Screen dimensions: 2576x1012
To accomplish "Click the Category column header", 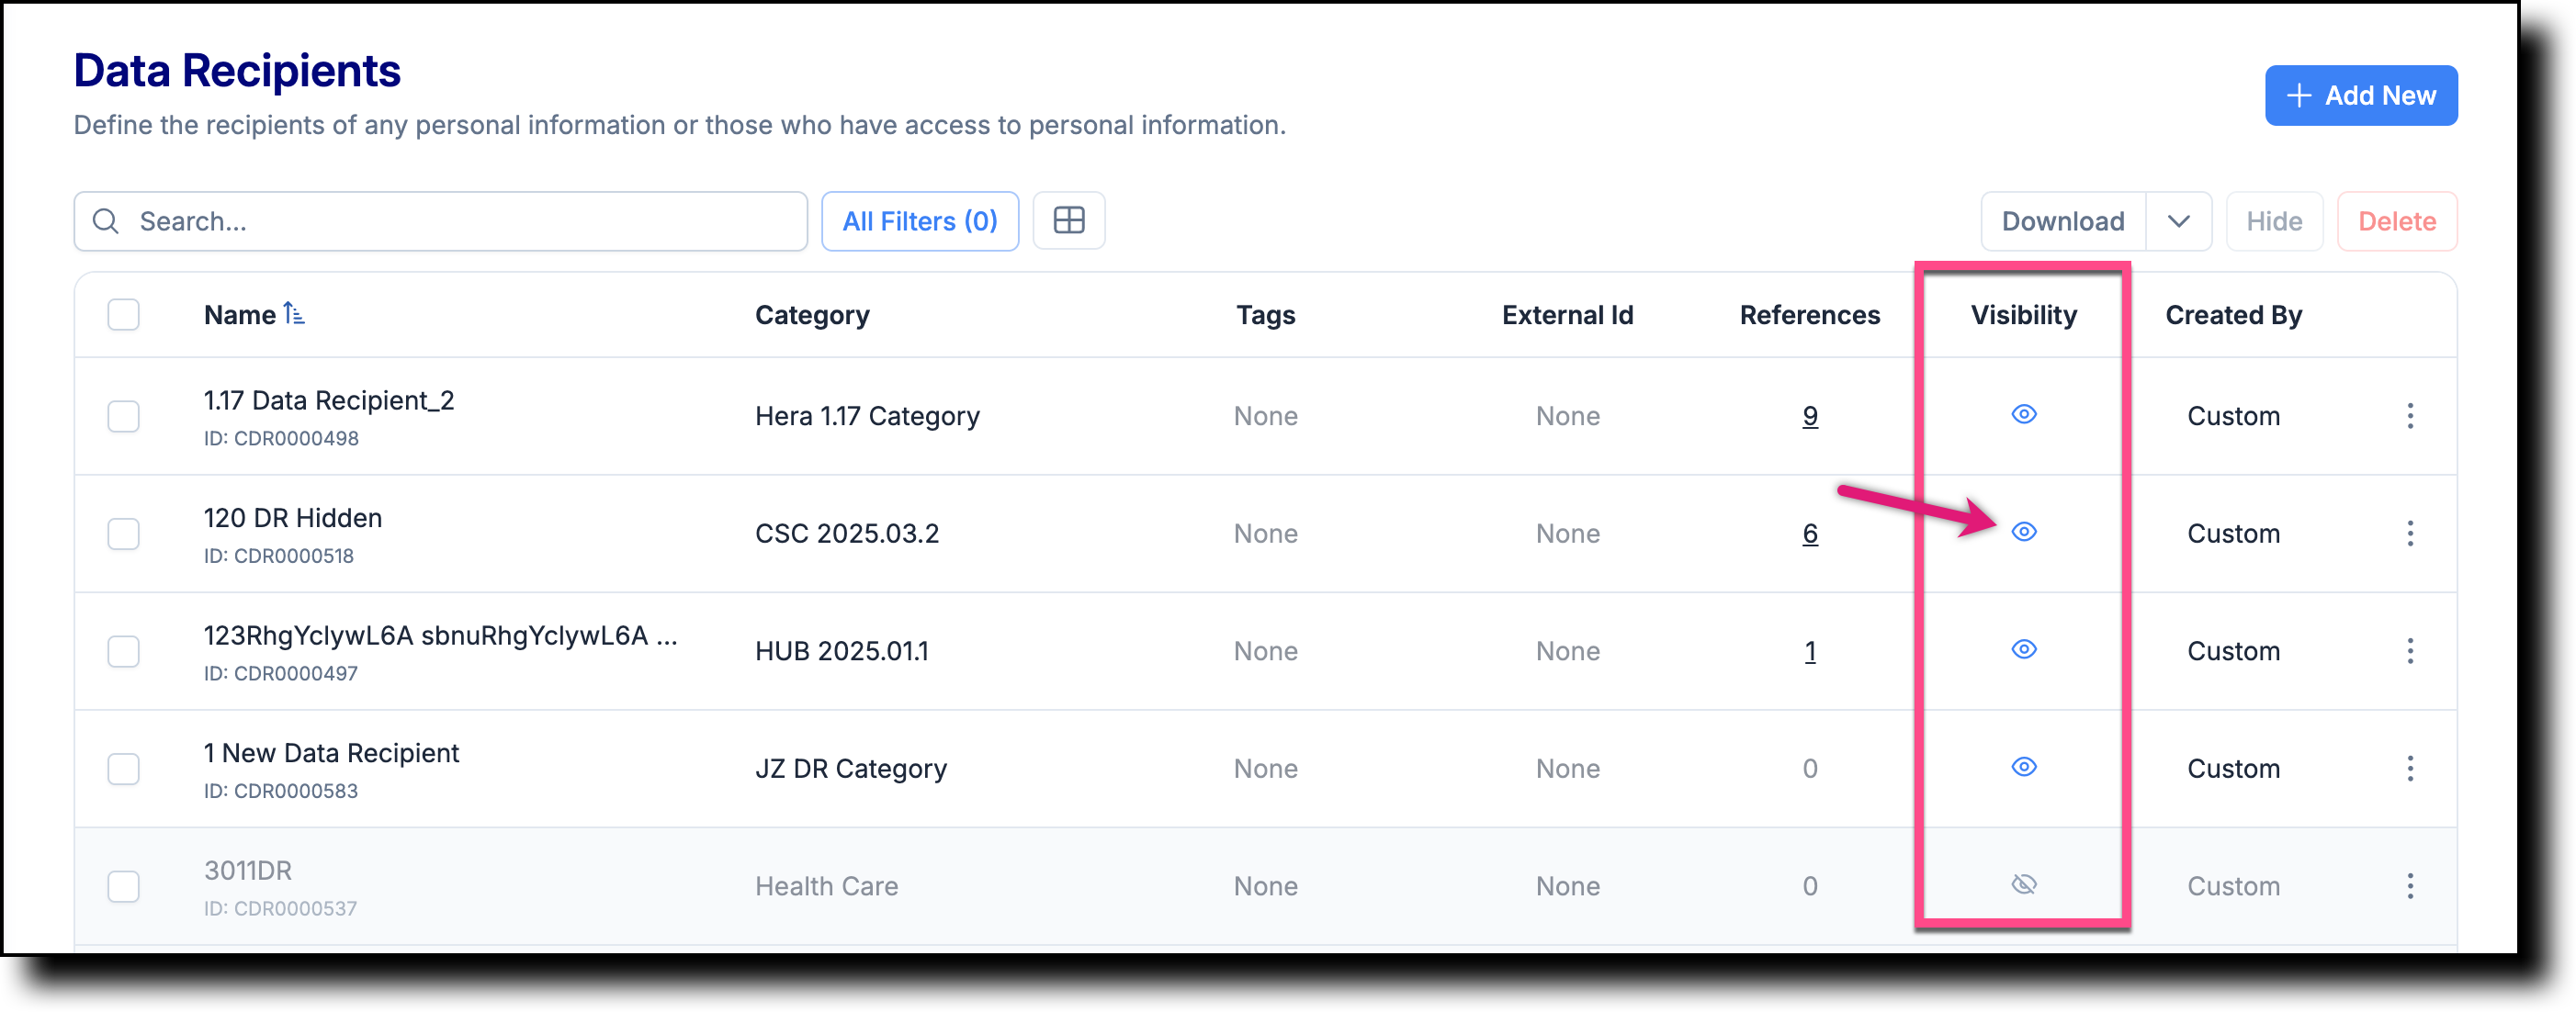I will tap(812, 315).
